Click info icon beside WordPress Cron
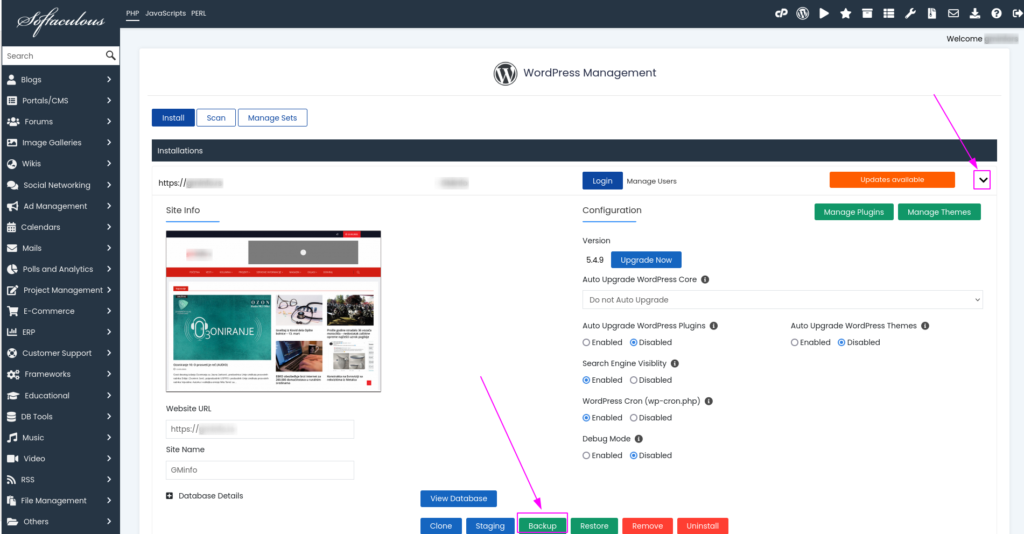 click(709, 401)
